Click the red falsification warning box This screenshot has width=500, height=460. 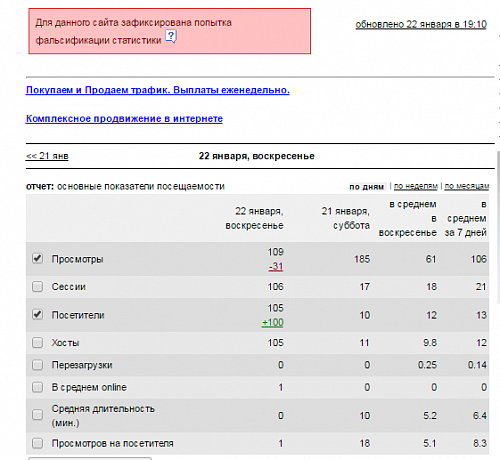pos(170,31)
